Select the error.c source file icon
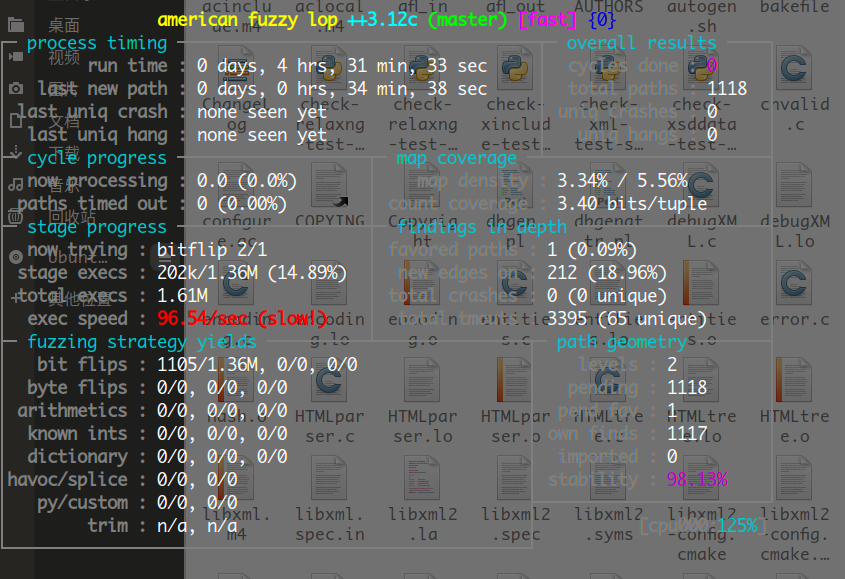The image size is (845, 579). coord(795,283)
